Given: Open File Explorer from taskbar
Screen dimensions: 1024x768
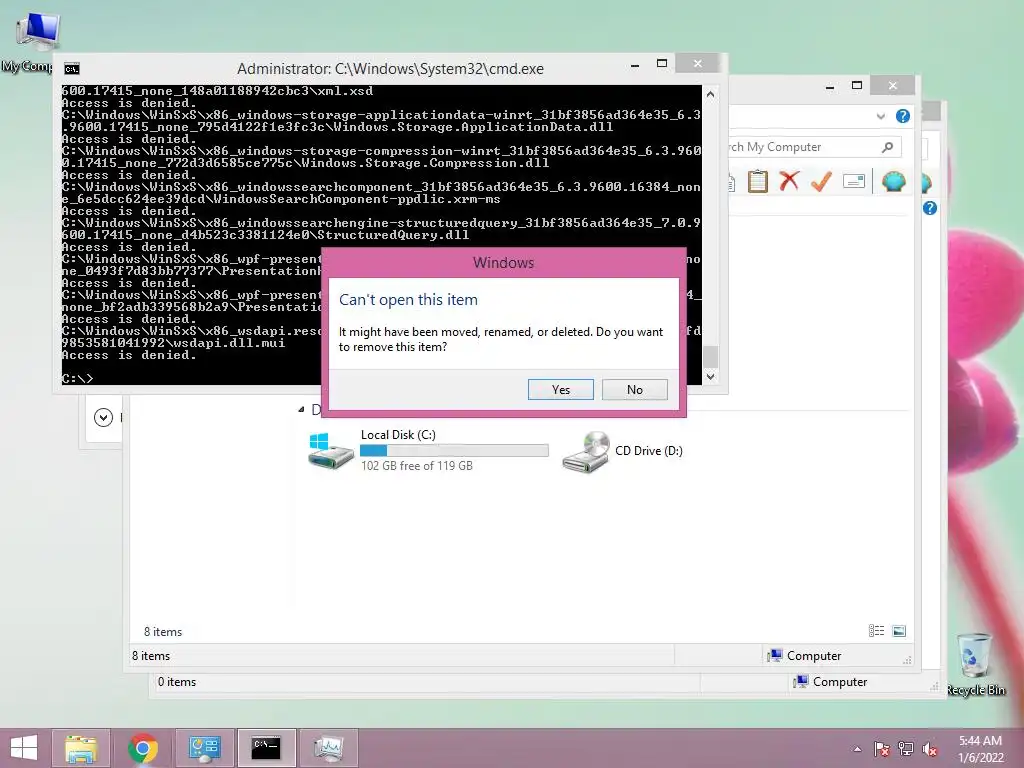Looking at the screenshot, I should coord(81,748).
